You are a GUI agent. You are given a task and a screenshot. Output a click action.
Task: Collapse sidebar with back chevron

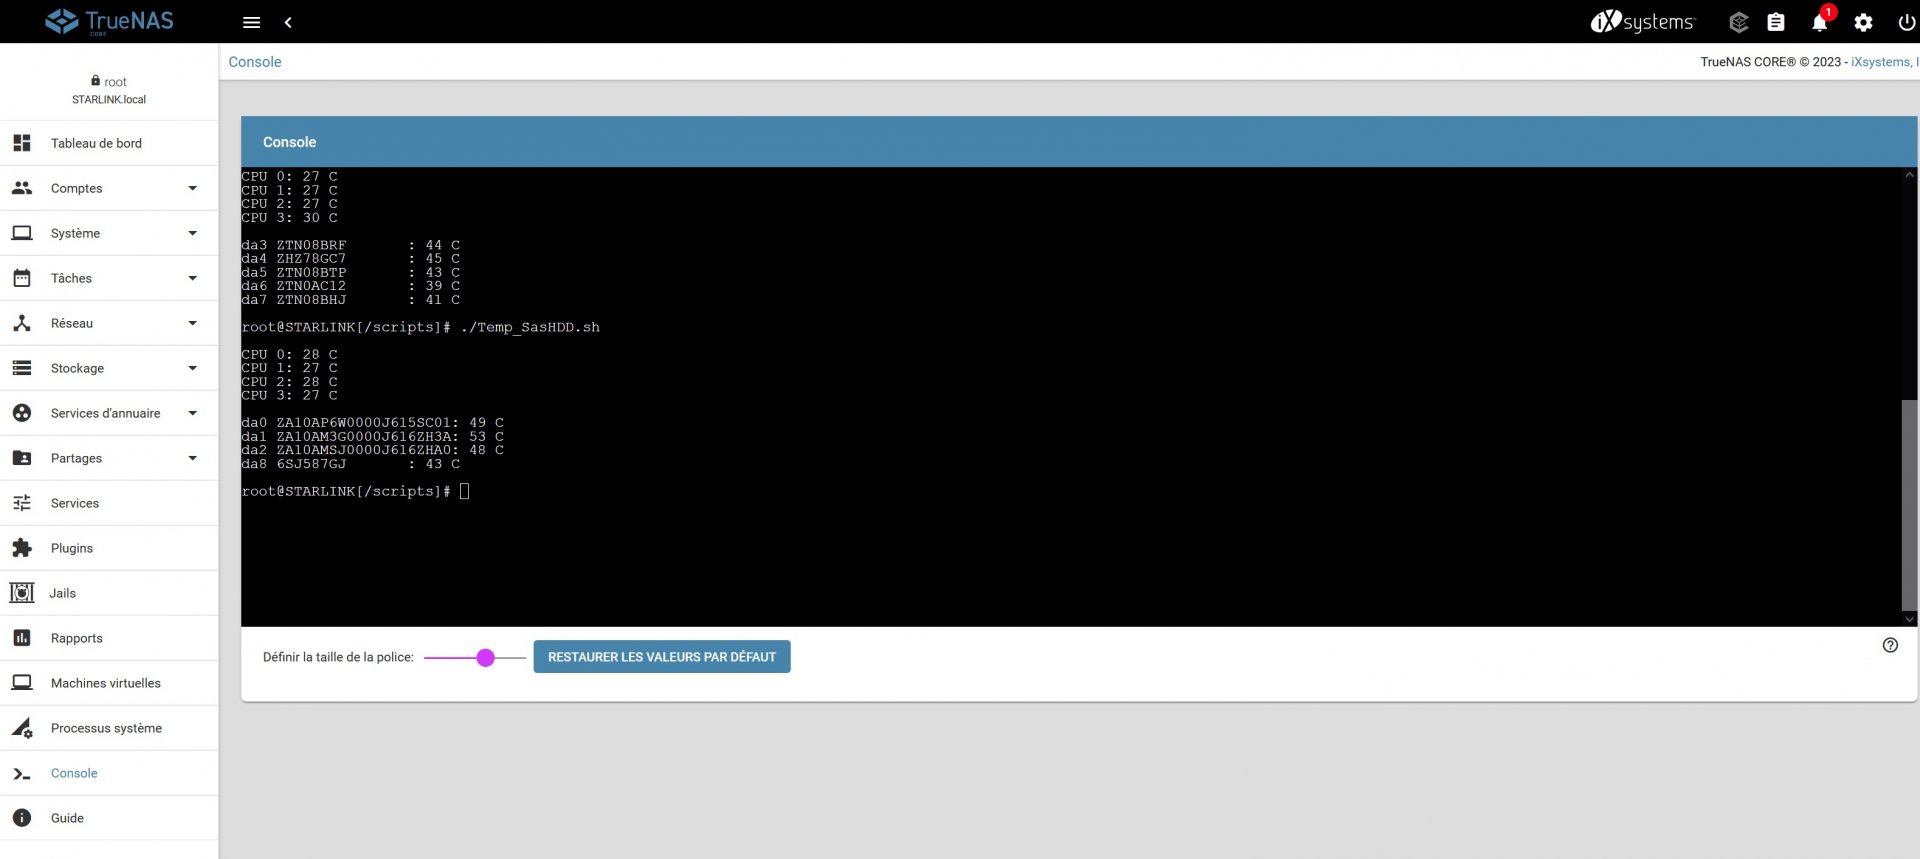click(x=288, y=22)
